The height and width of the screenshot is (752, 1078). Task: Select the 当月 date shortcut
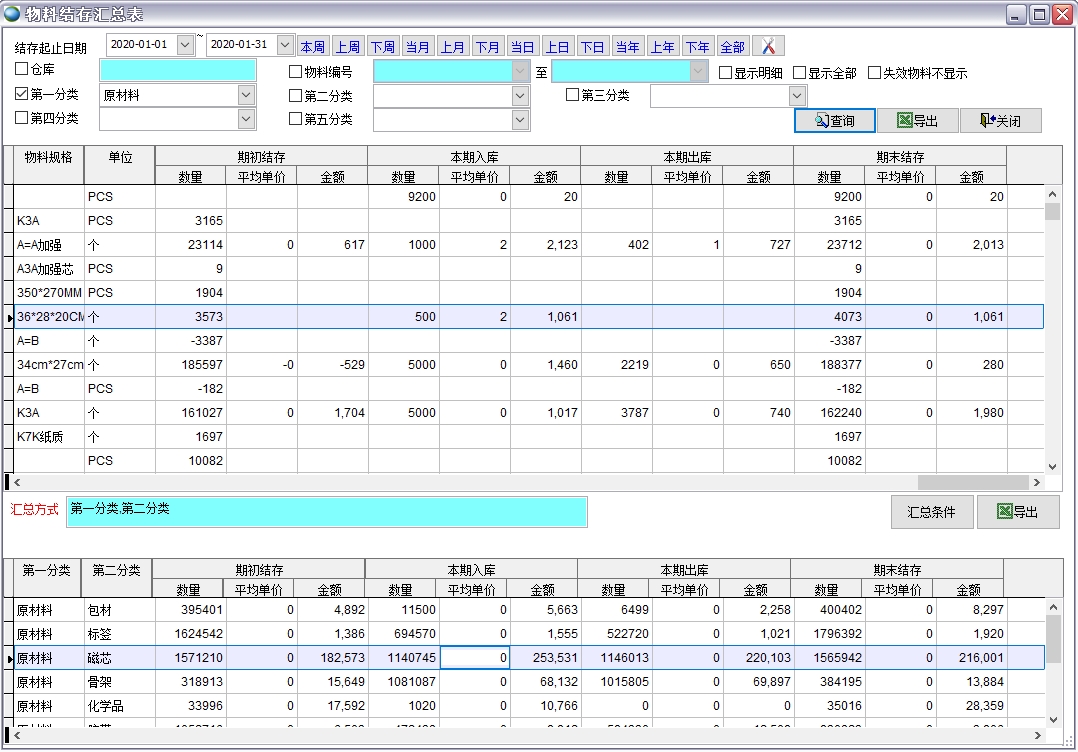pos(417,47)
